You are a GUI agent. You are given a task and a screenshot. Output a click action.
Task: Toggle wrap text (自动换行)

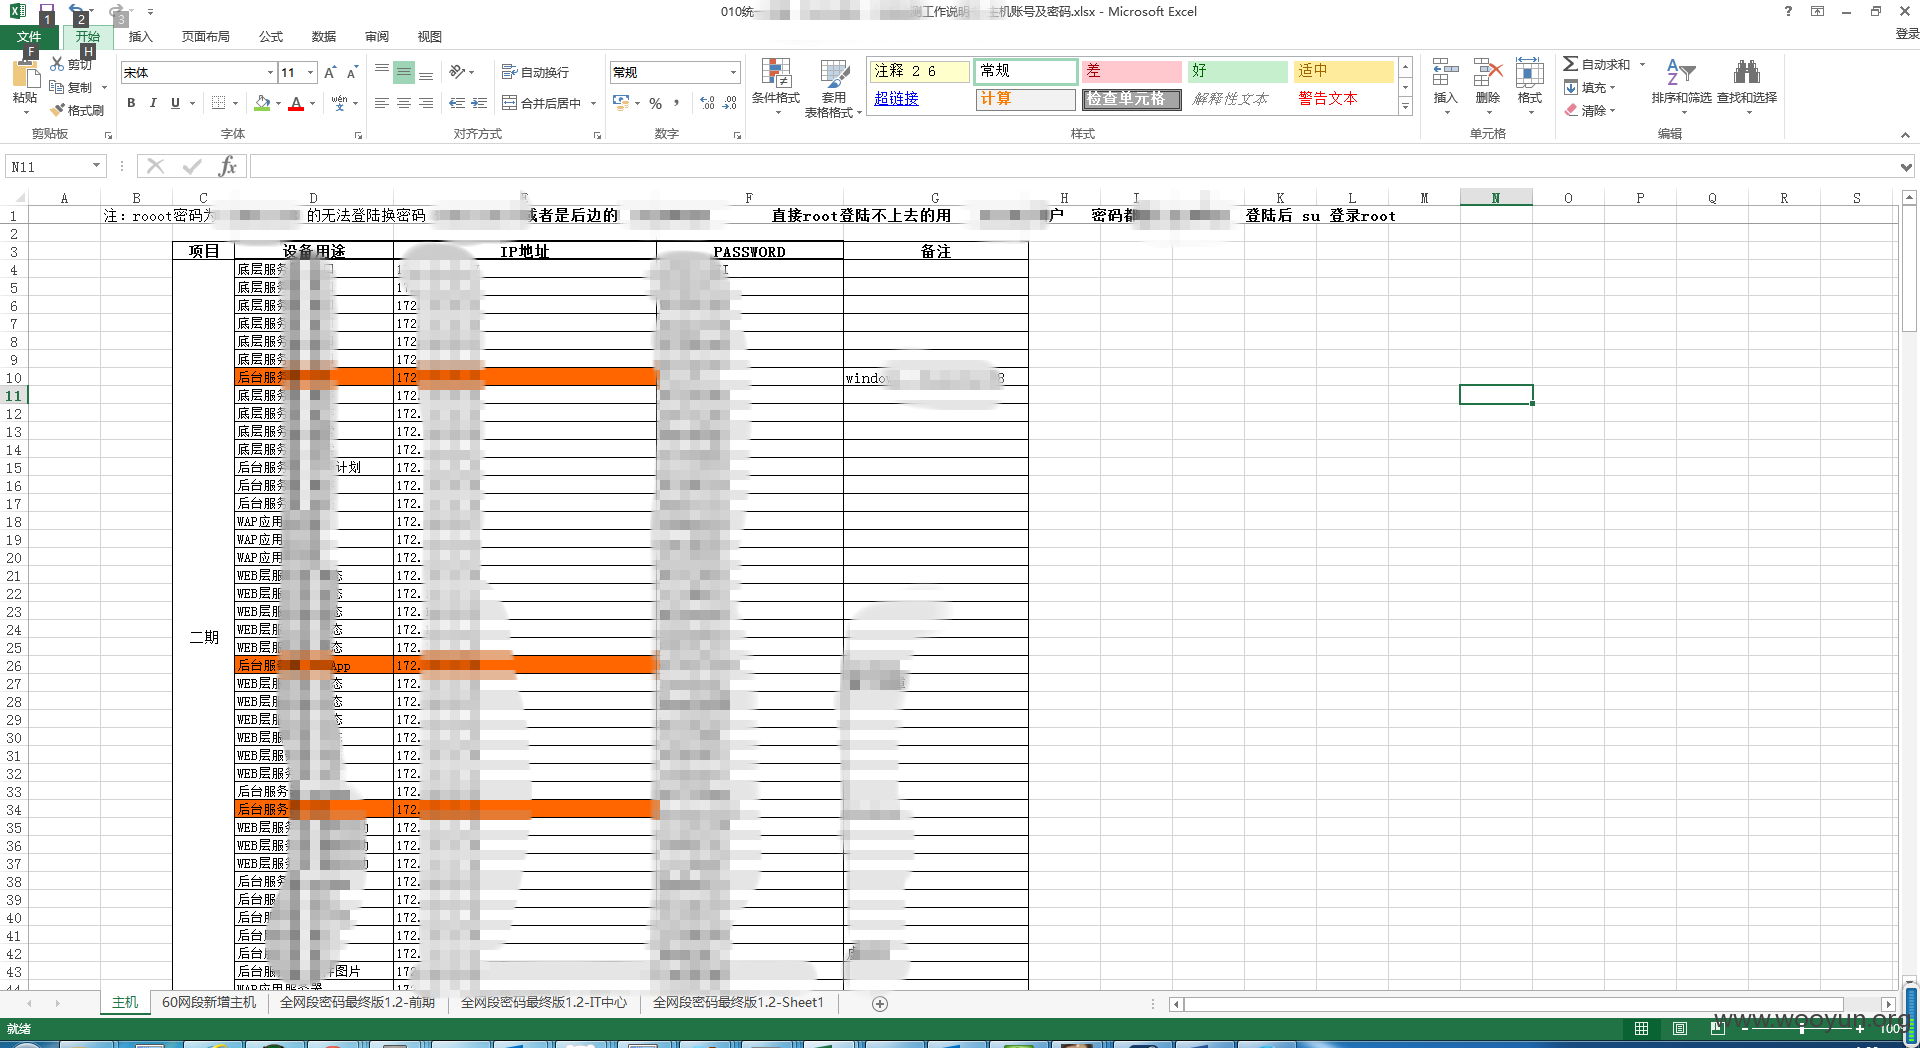point(535,72)
